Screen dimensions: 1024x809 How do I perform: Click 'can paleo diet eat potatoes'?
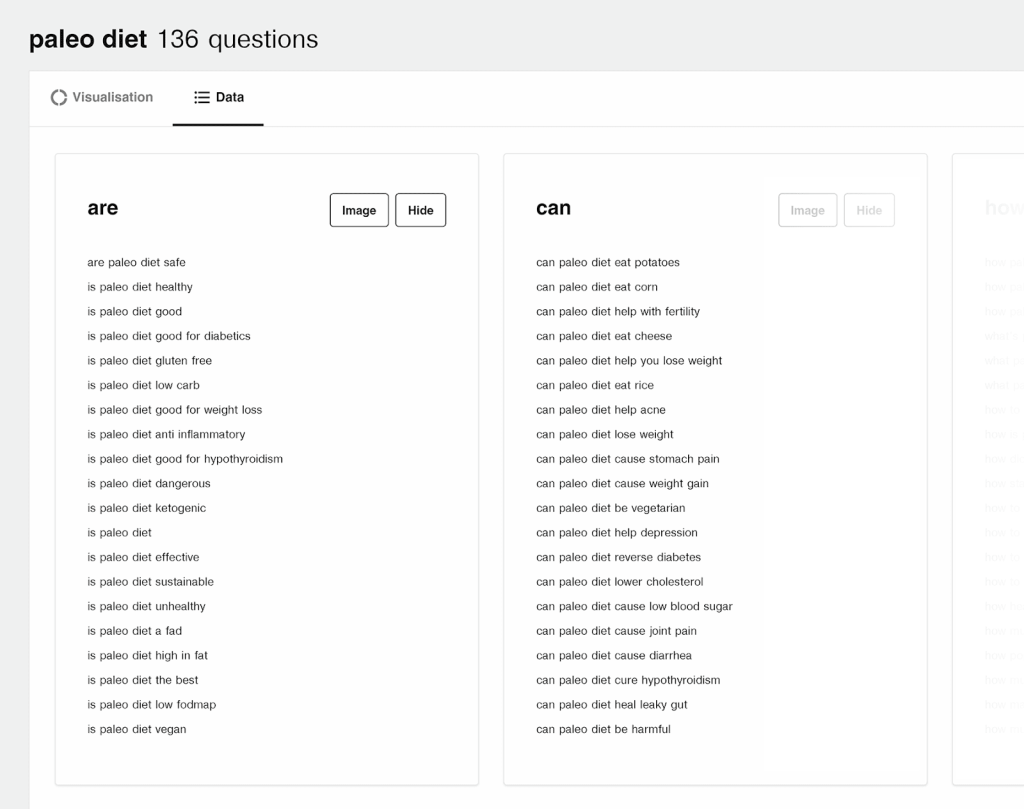coord(607,263)
